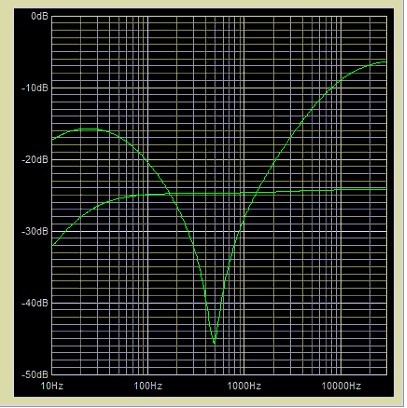Select the 10000Hz frequency label
Viewport: 407px width, 408px height.
click(x=341, y=386)
